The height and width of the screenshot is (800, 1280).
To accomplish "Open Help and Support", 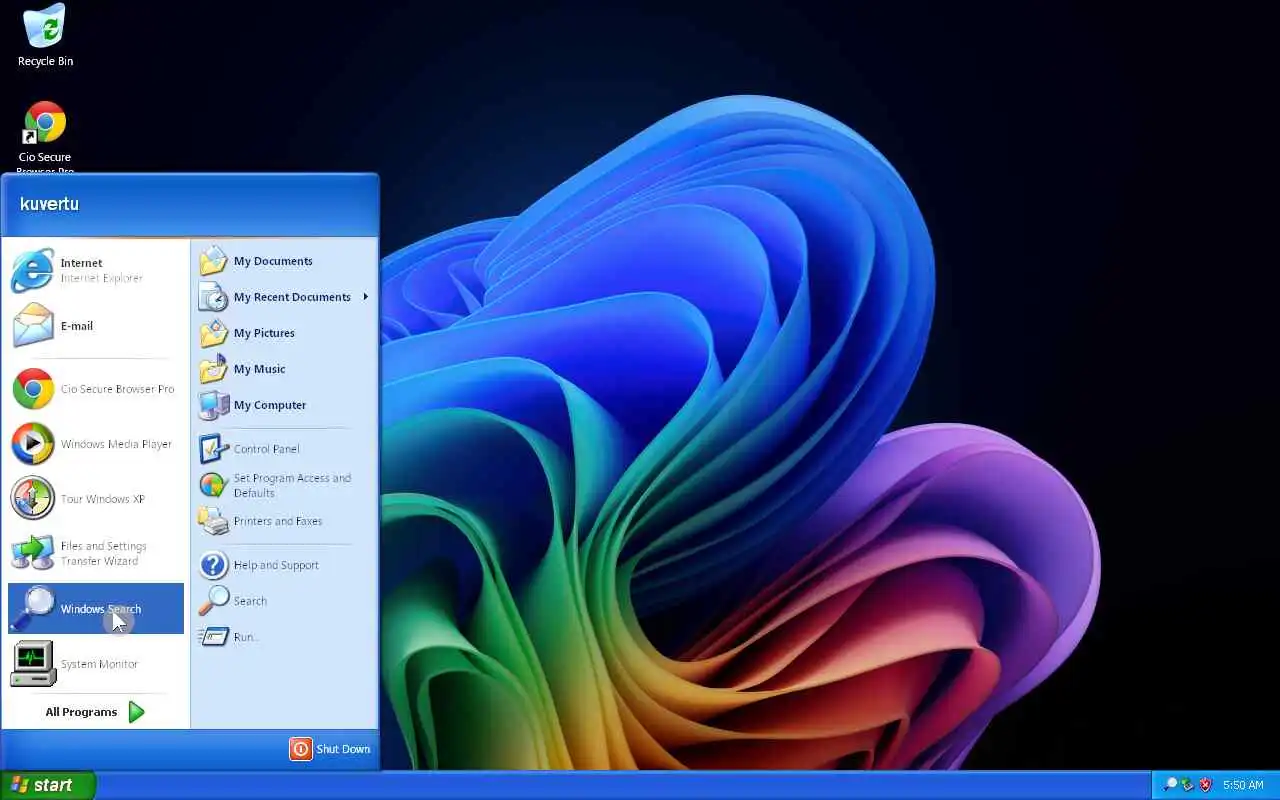I will [x=285, y=565].
